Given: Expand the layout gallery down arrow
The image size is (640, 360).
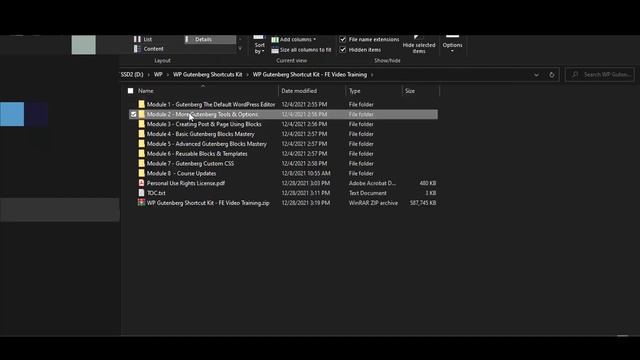Looking at the screenshot, I should tap(240, 49).
